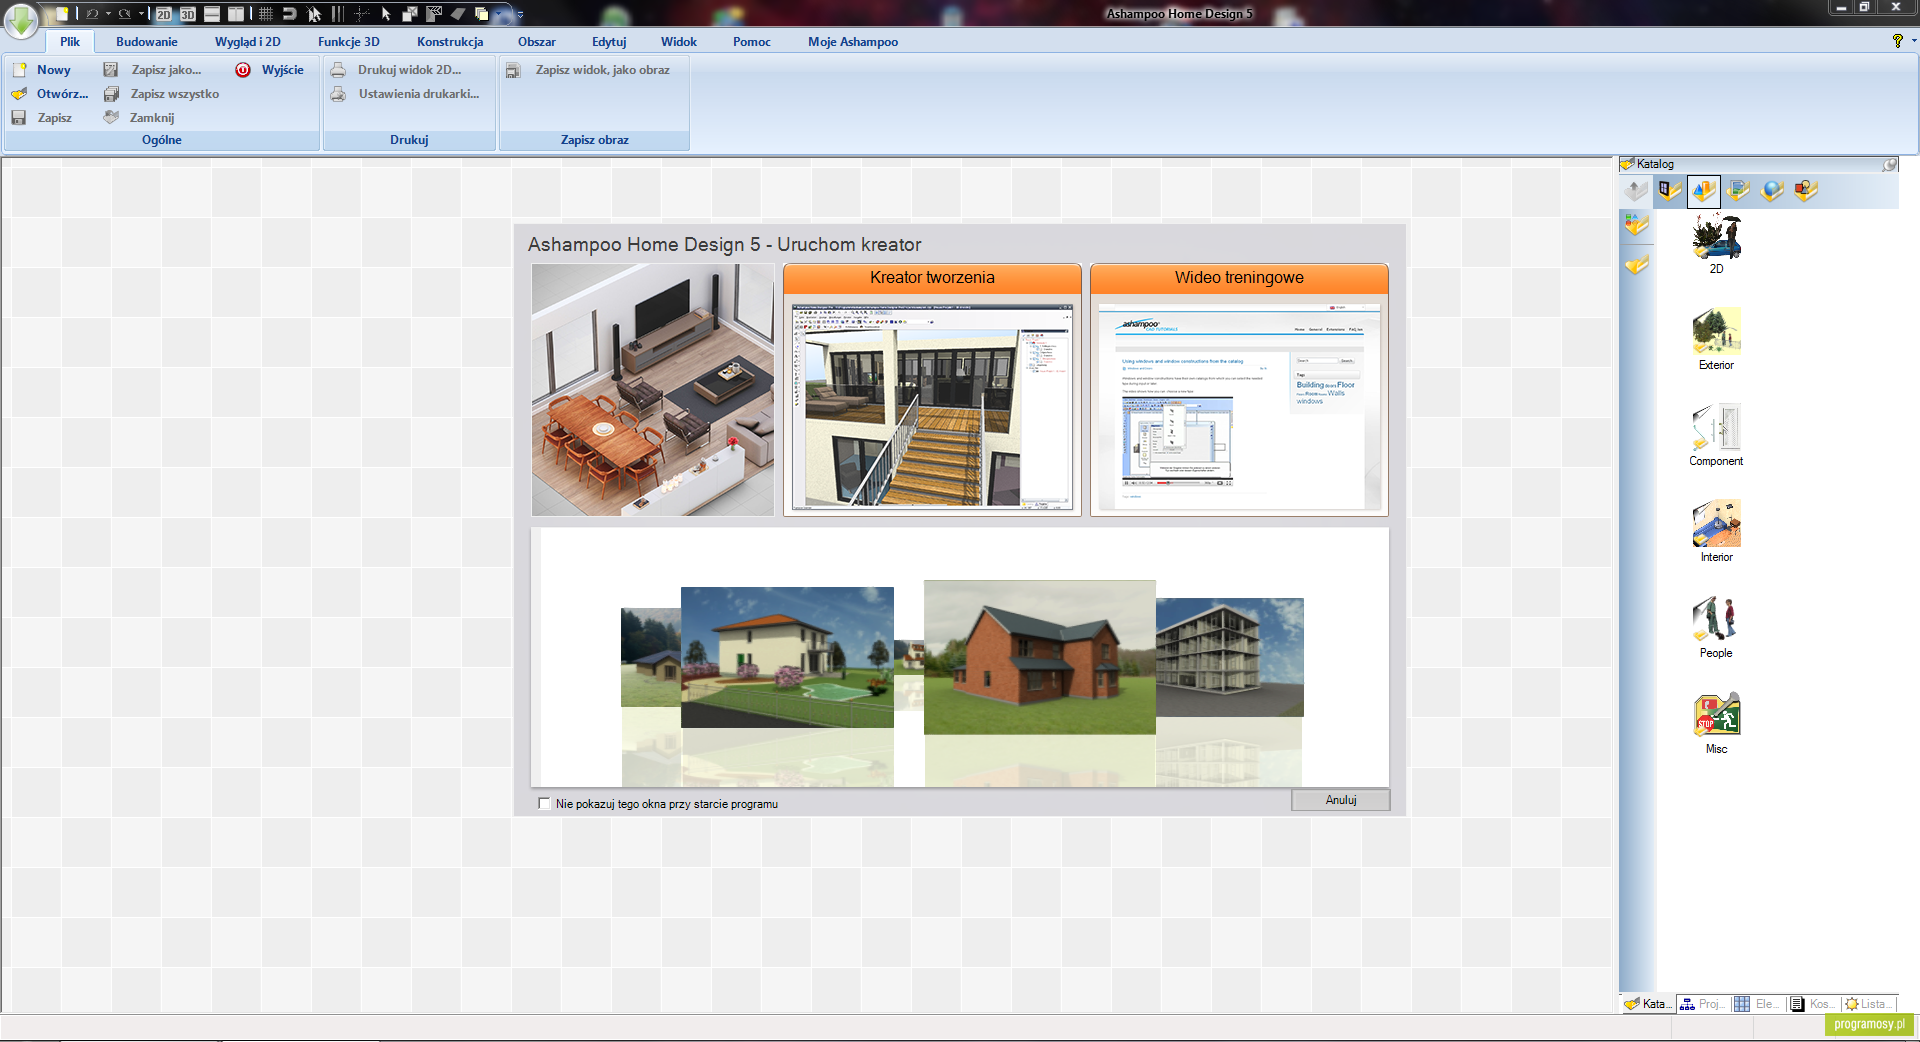The width and height of the screenshot is (1920, 1042).
Task: Open the Pomoc ribbon tab
Action: pyautogui.click(x=752, y=42)
